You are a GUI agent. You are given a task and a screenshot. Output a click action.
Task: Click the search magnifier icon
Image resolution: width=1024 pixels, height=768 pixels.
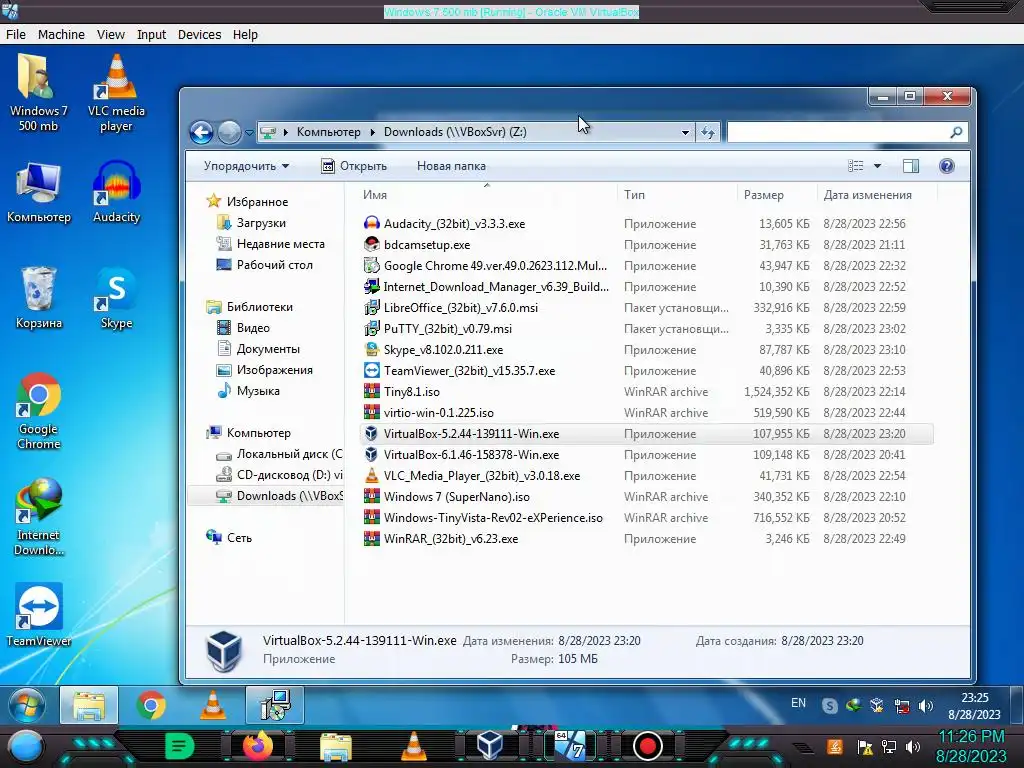click(x=956, y=133)
